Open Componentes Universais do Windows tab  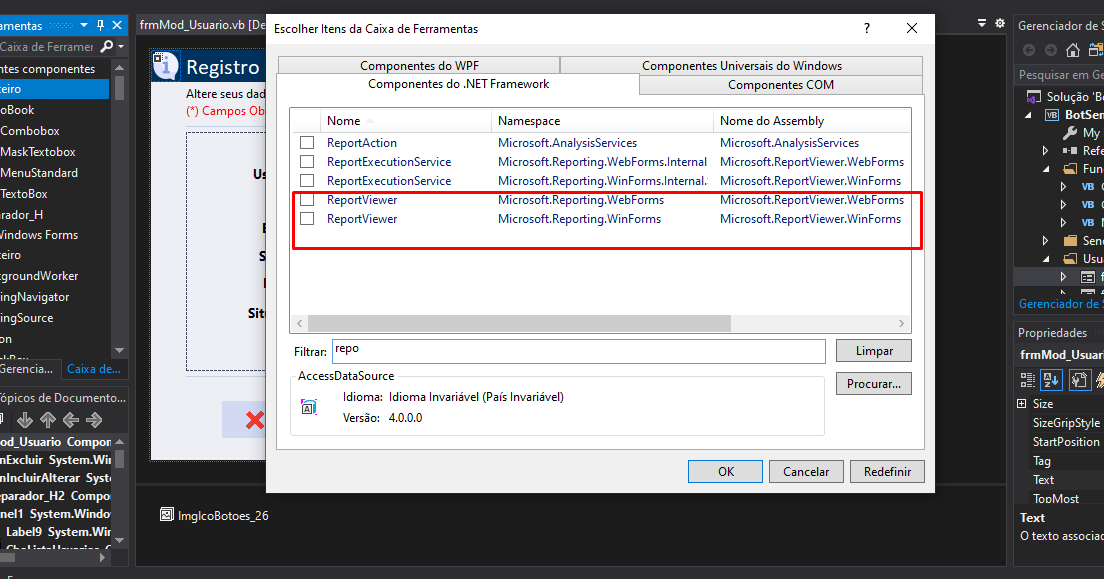point(741,66)
